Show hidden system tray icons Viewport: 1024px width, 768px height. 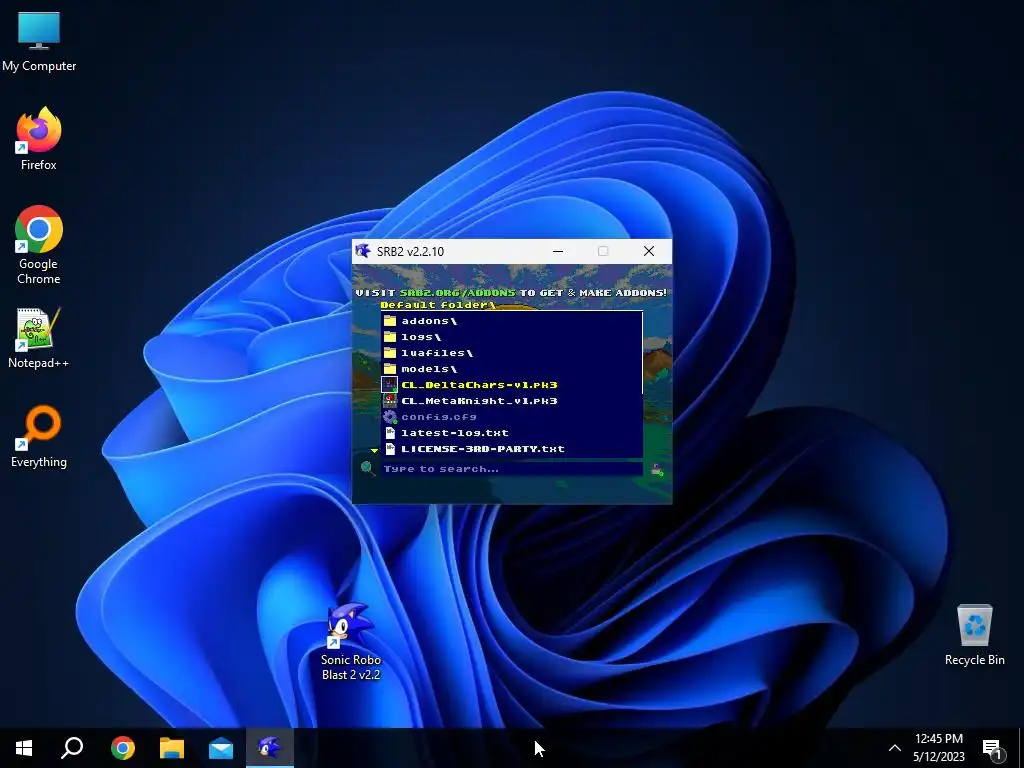pyautogui.click(x=895, y=748)
